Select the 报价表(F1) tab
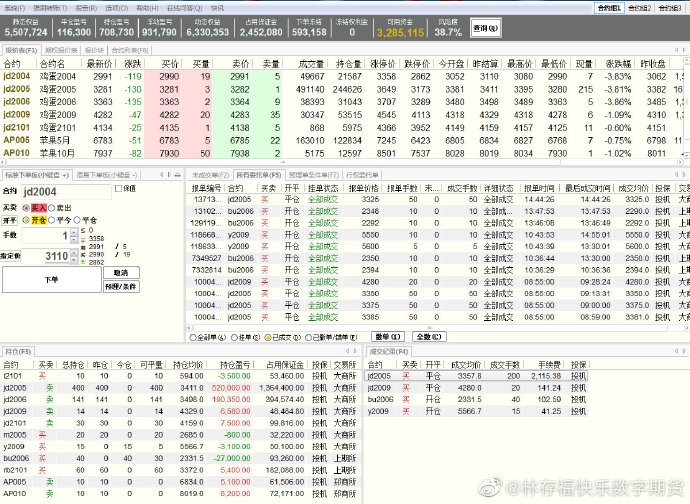The width and height of the screenshot is (690, 504). [21, 50]
